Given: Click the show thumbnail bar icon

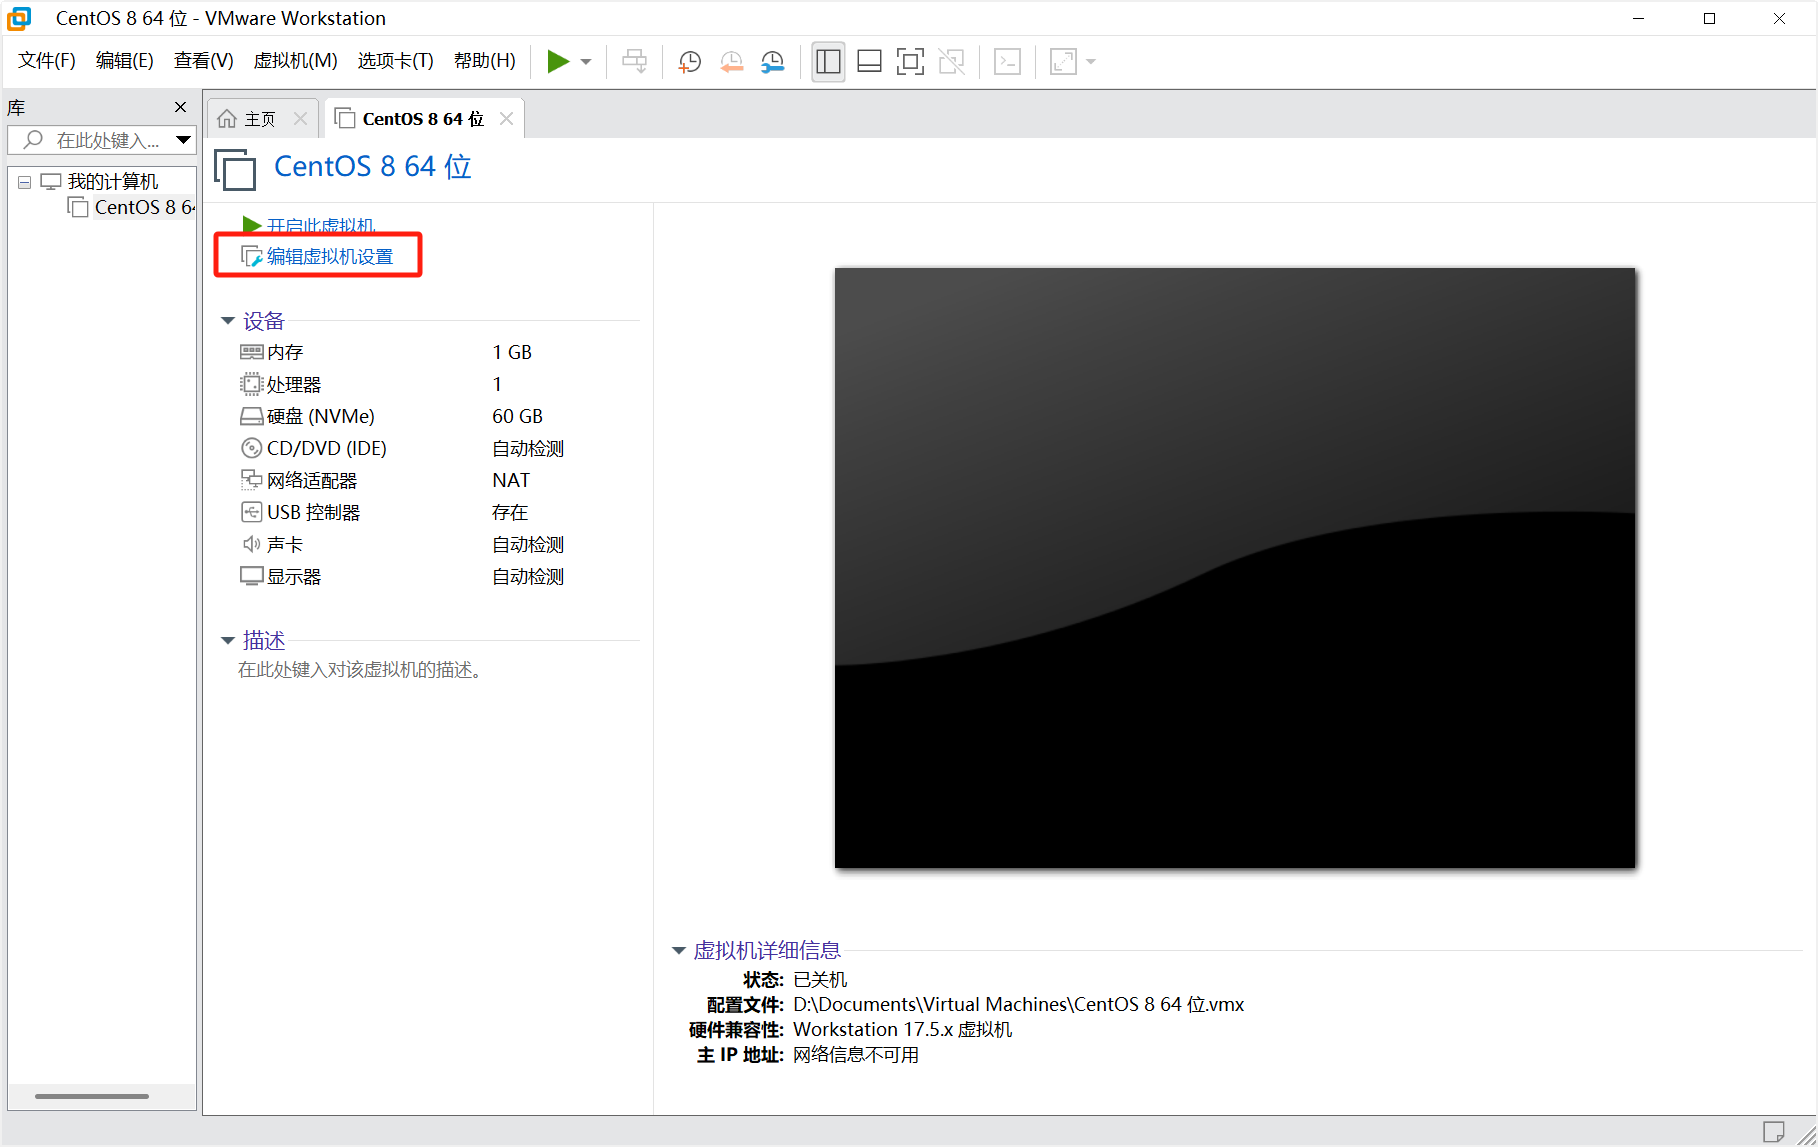Looking at the screenshot, I should click(869, 61).
